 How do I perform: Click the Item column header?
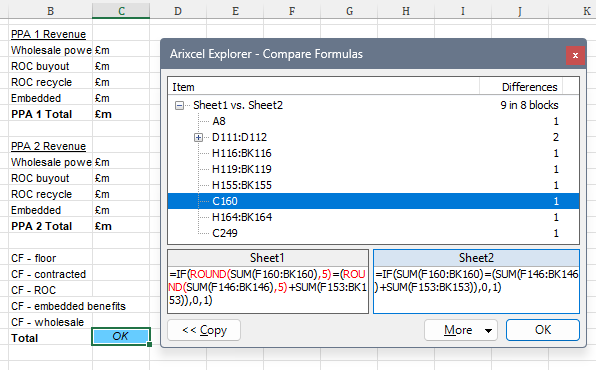(323, 87)
